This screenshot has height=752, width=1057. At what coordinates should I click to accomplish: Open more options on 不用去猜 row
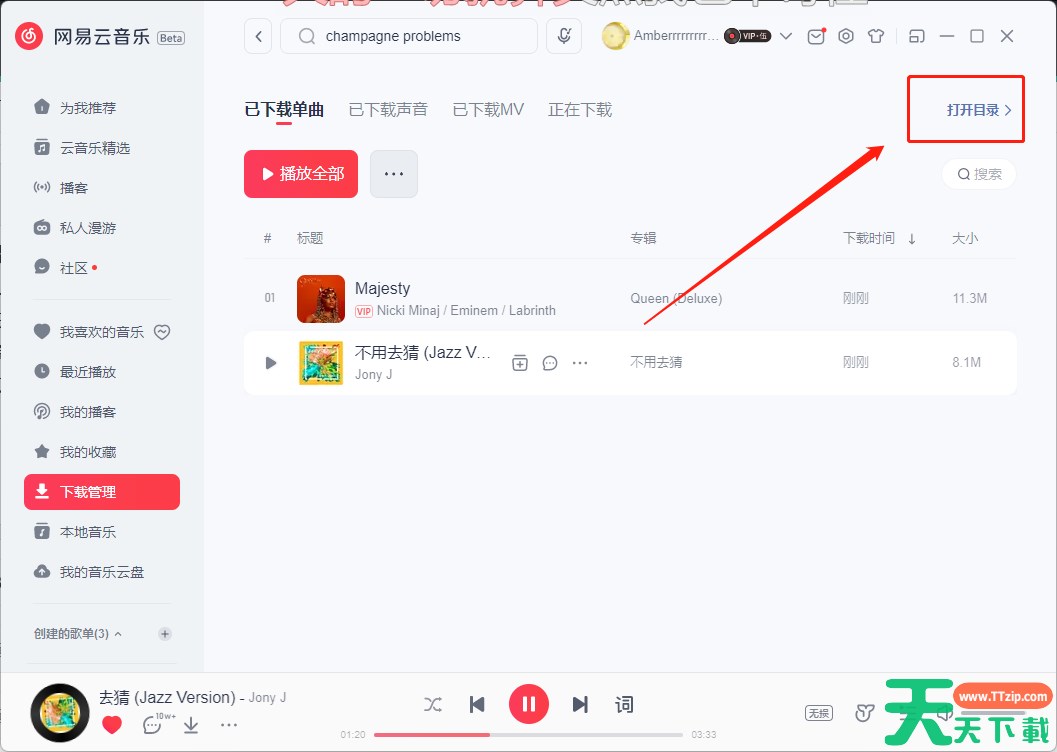580,363
